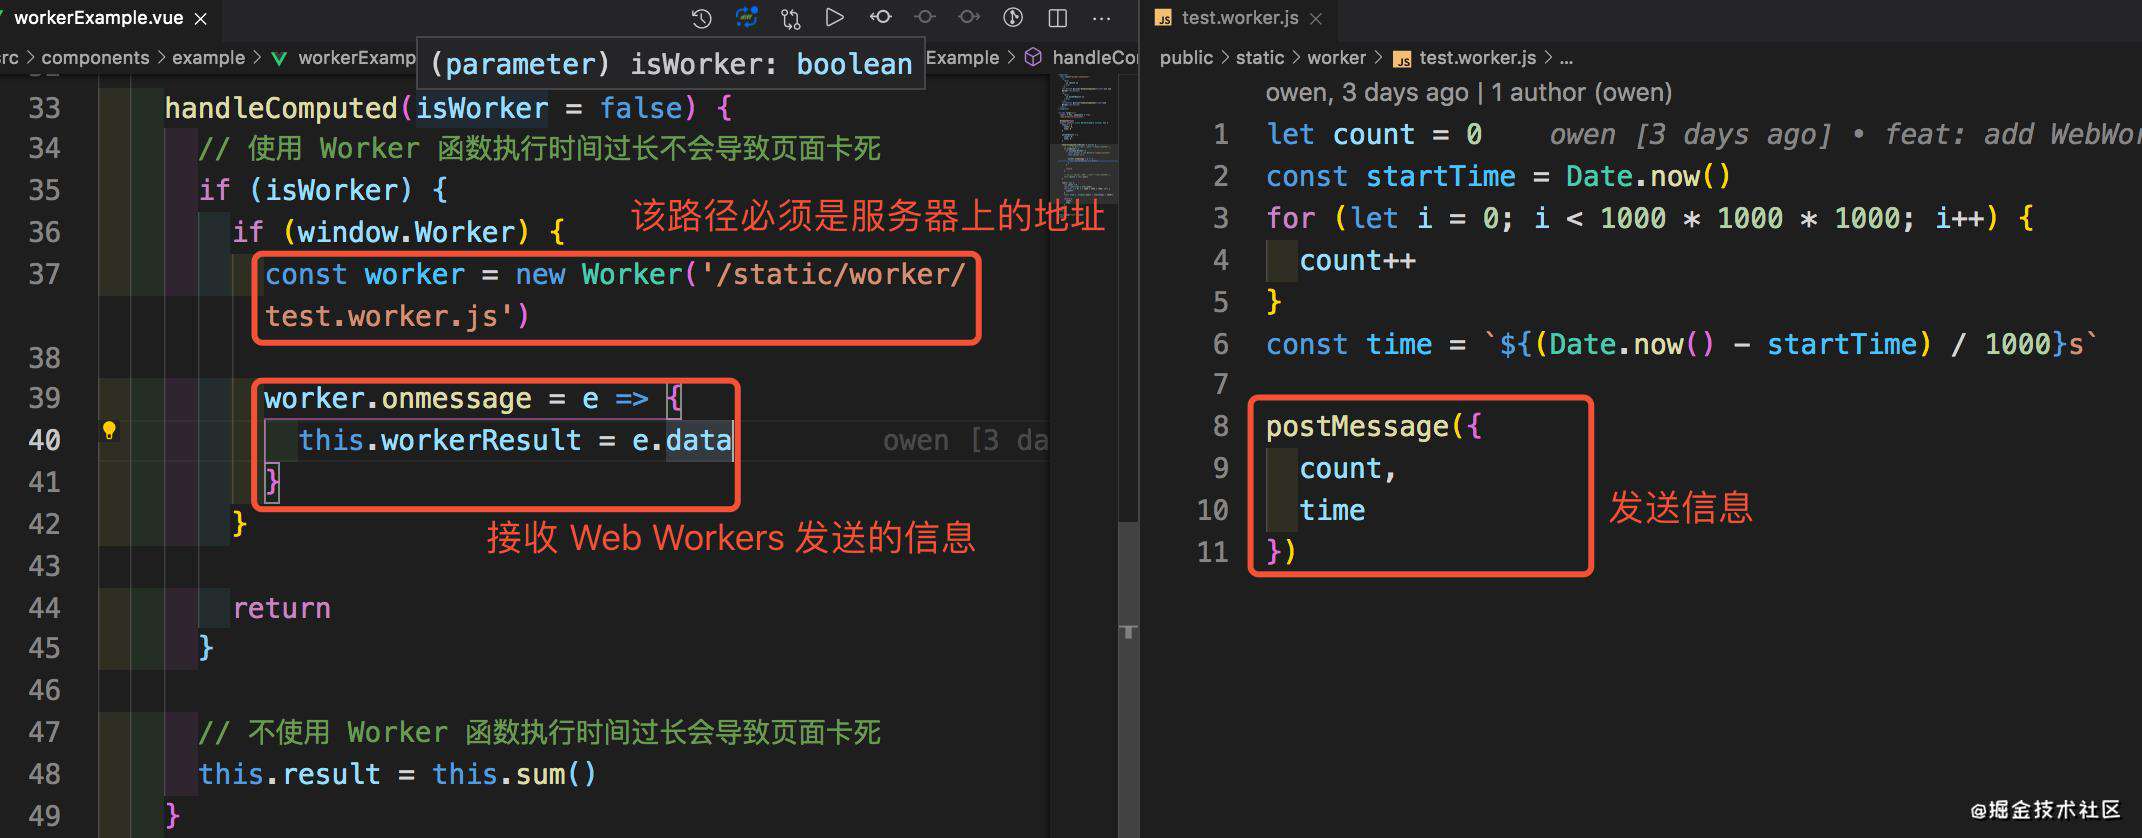This screenshot has height=838, width=2142.
Task: Click the light bulb quick-fix on line 40
Action: coord(109,431)
